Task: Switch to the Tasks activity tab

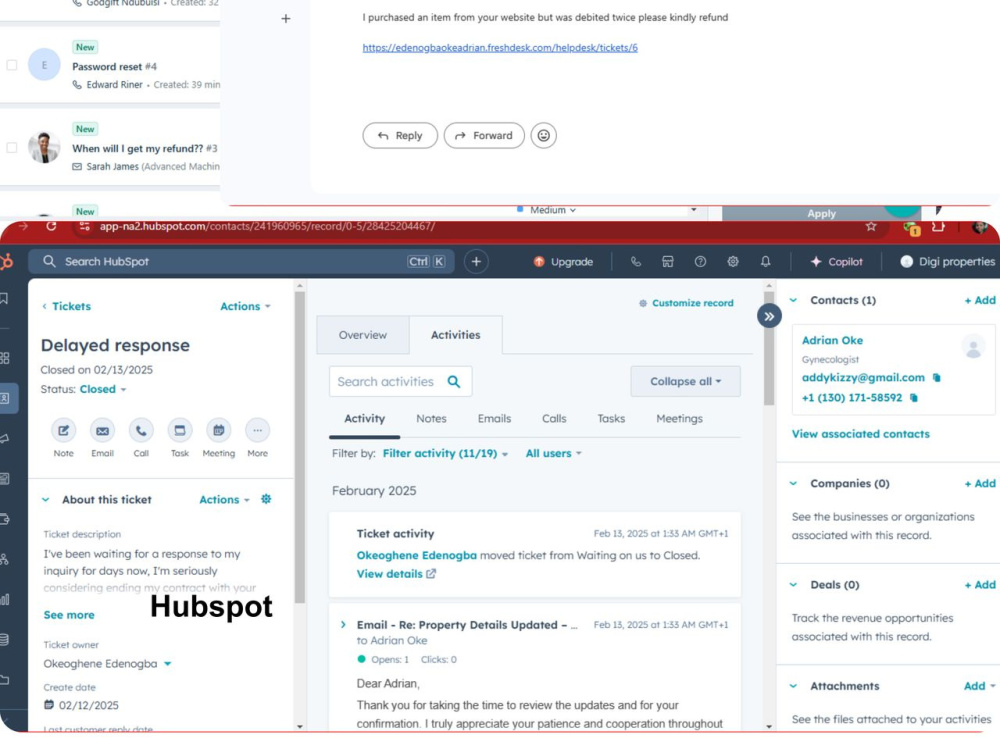Action: pos(611,419)
